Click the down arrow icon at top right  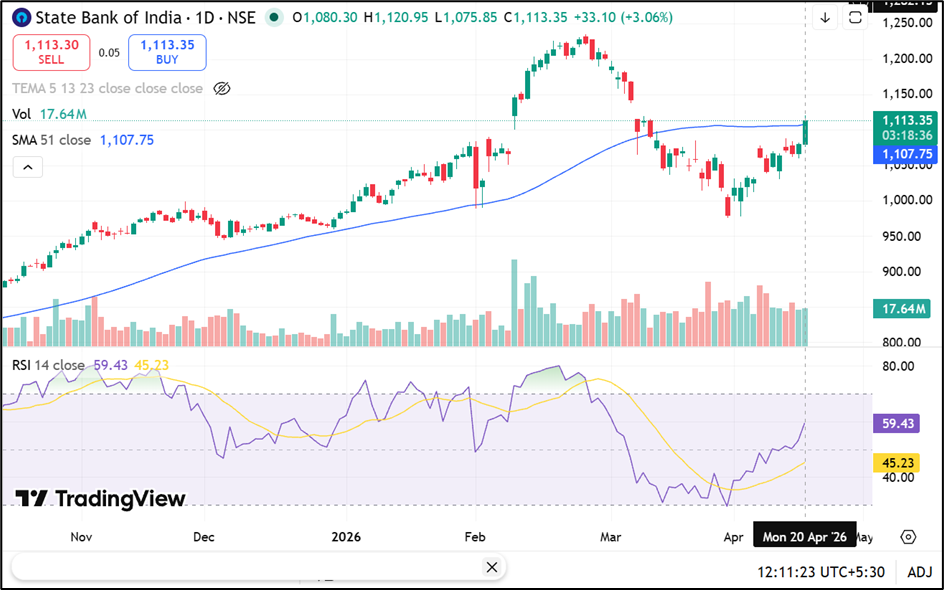pyautogui.click(x=825, y=18)
